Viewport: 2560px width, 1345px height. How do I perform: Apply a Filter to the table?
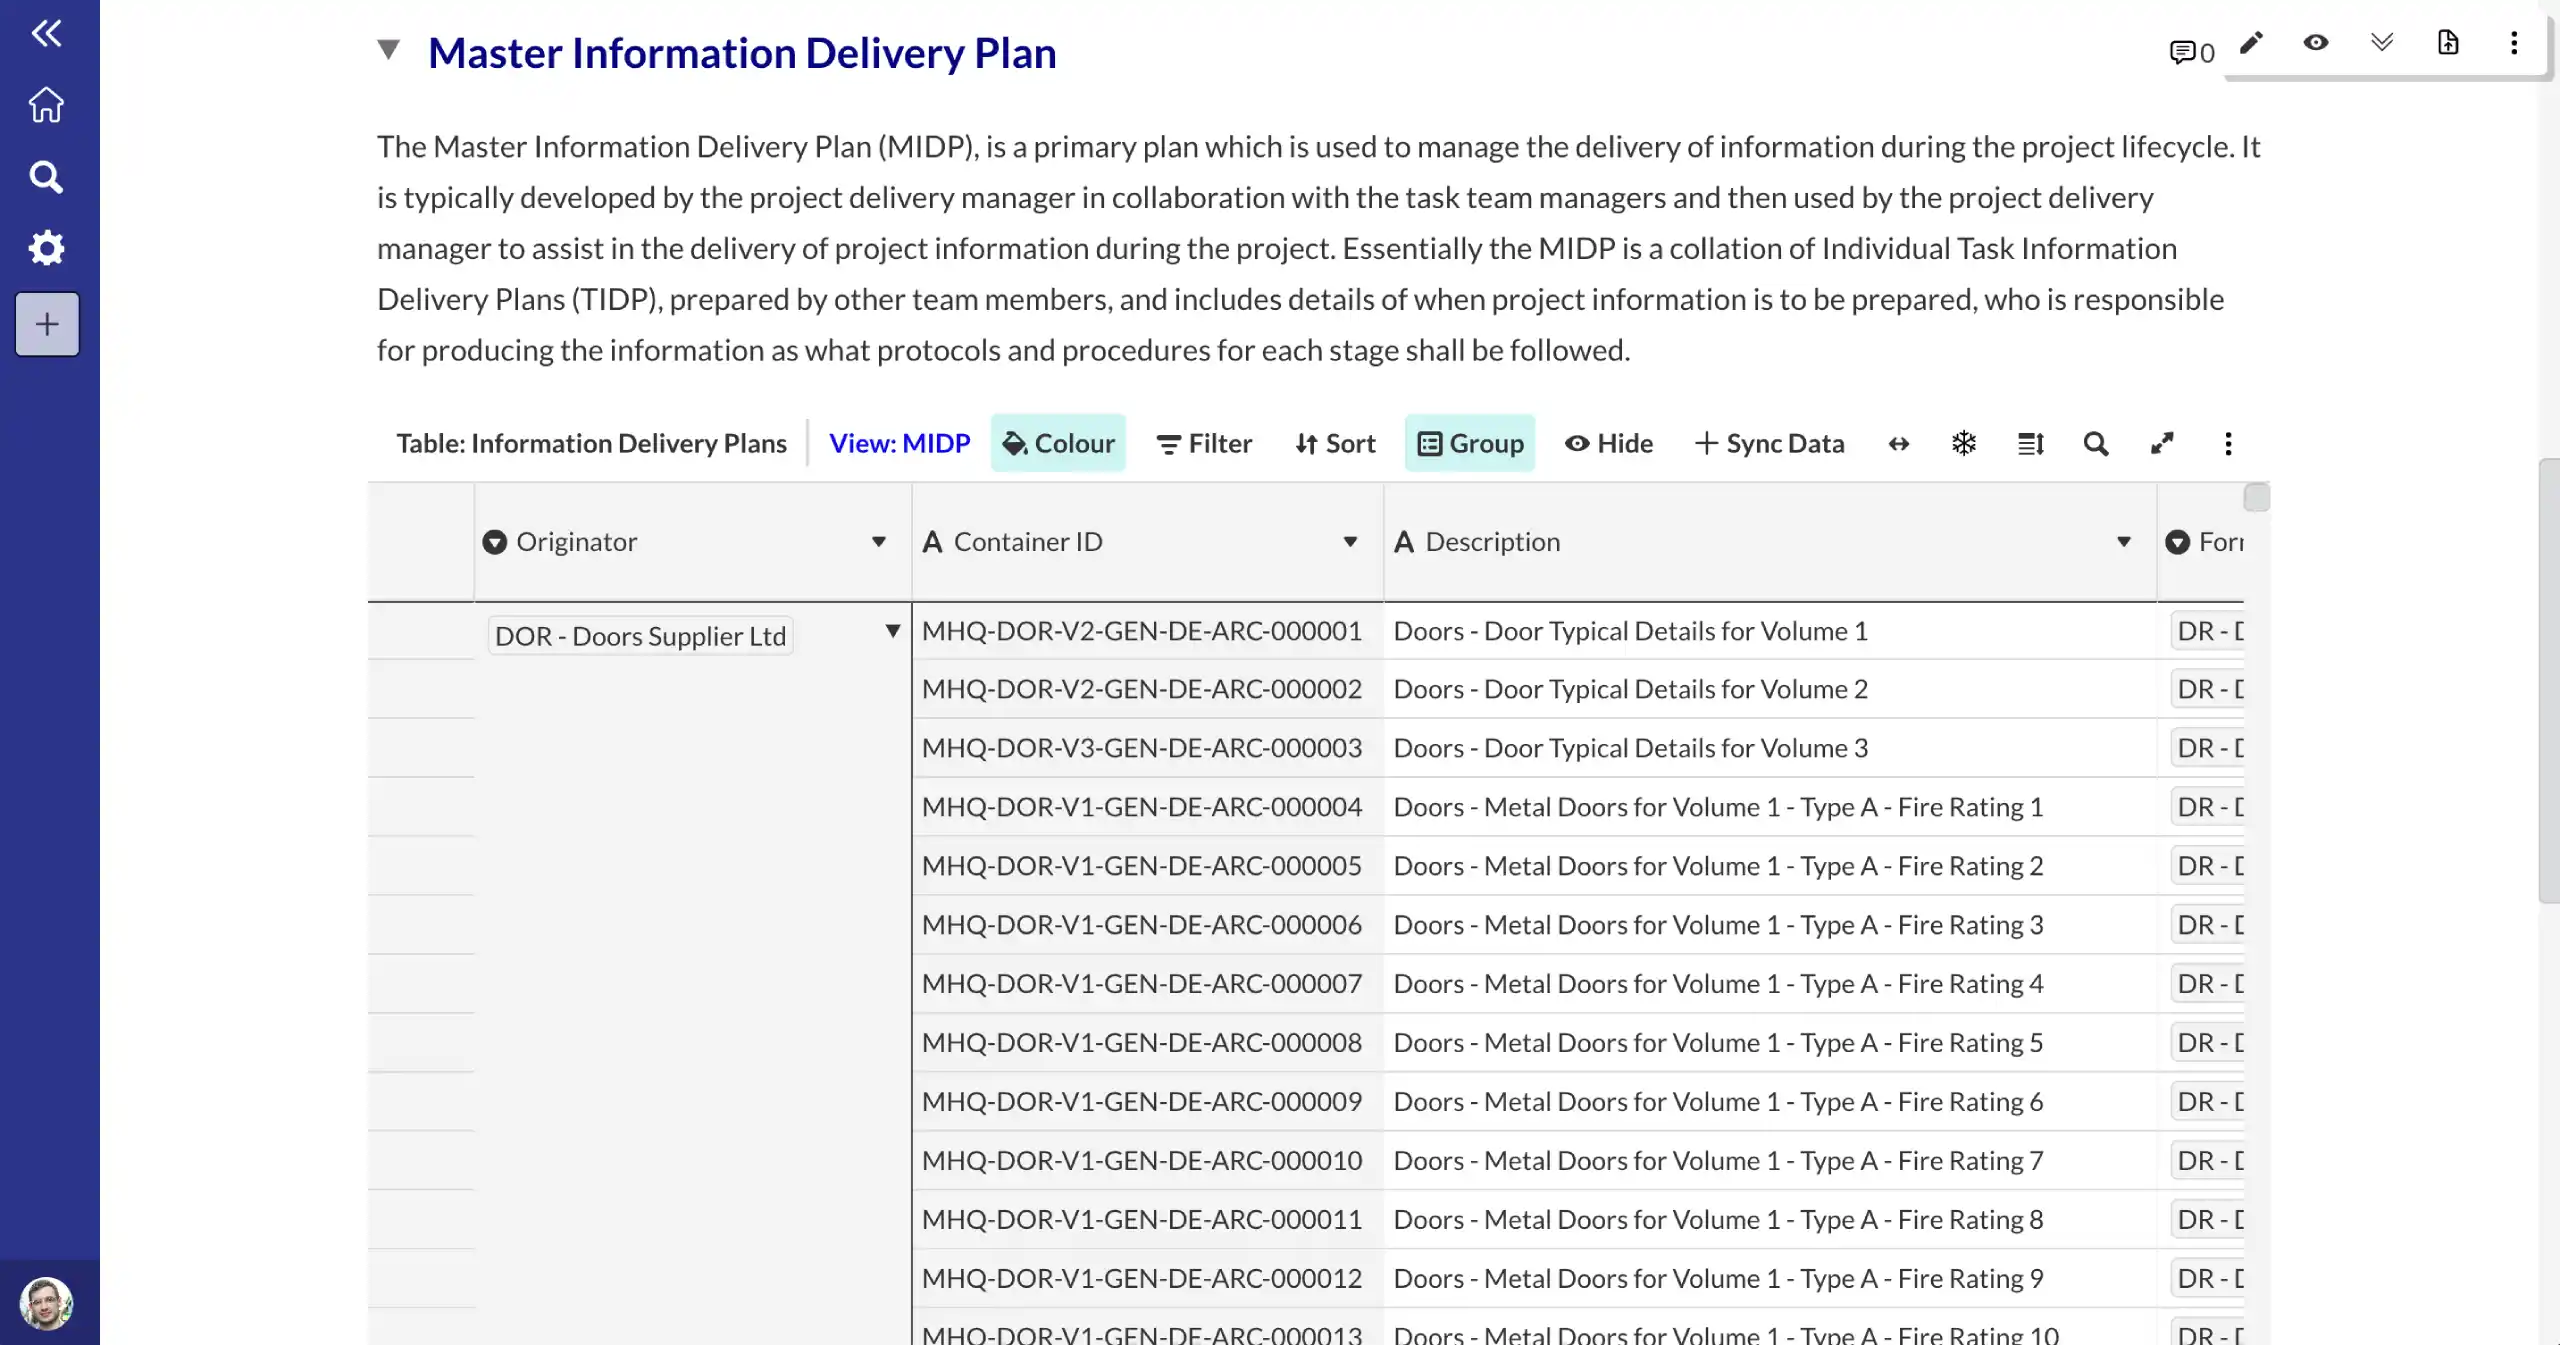tap(1203, 443)
